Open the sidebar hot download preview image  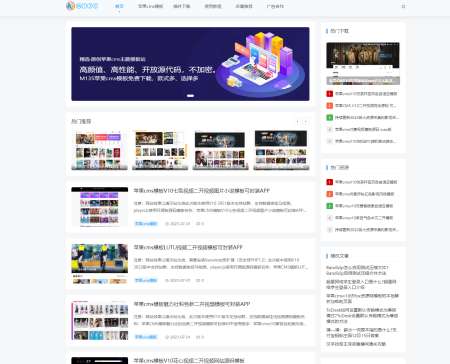coord(363,63)
